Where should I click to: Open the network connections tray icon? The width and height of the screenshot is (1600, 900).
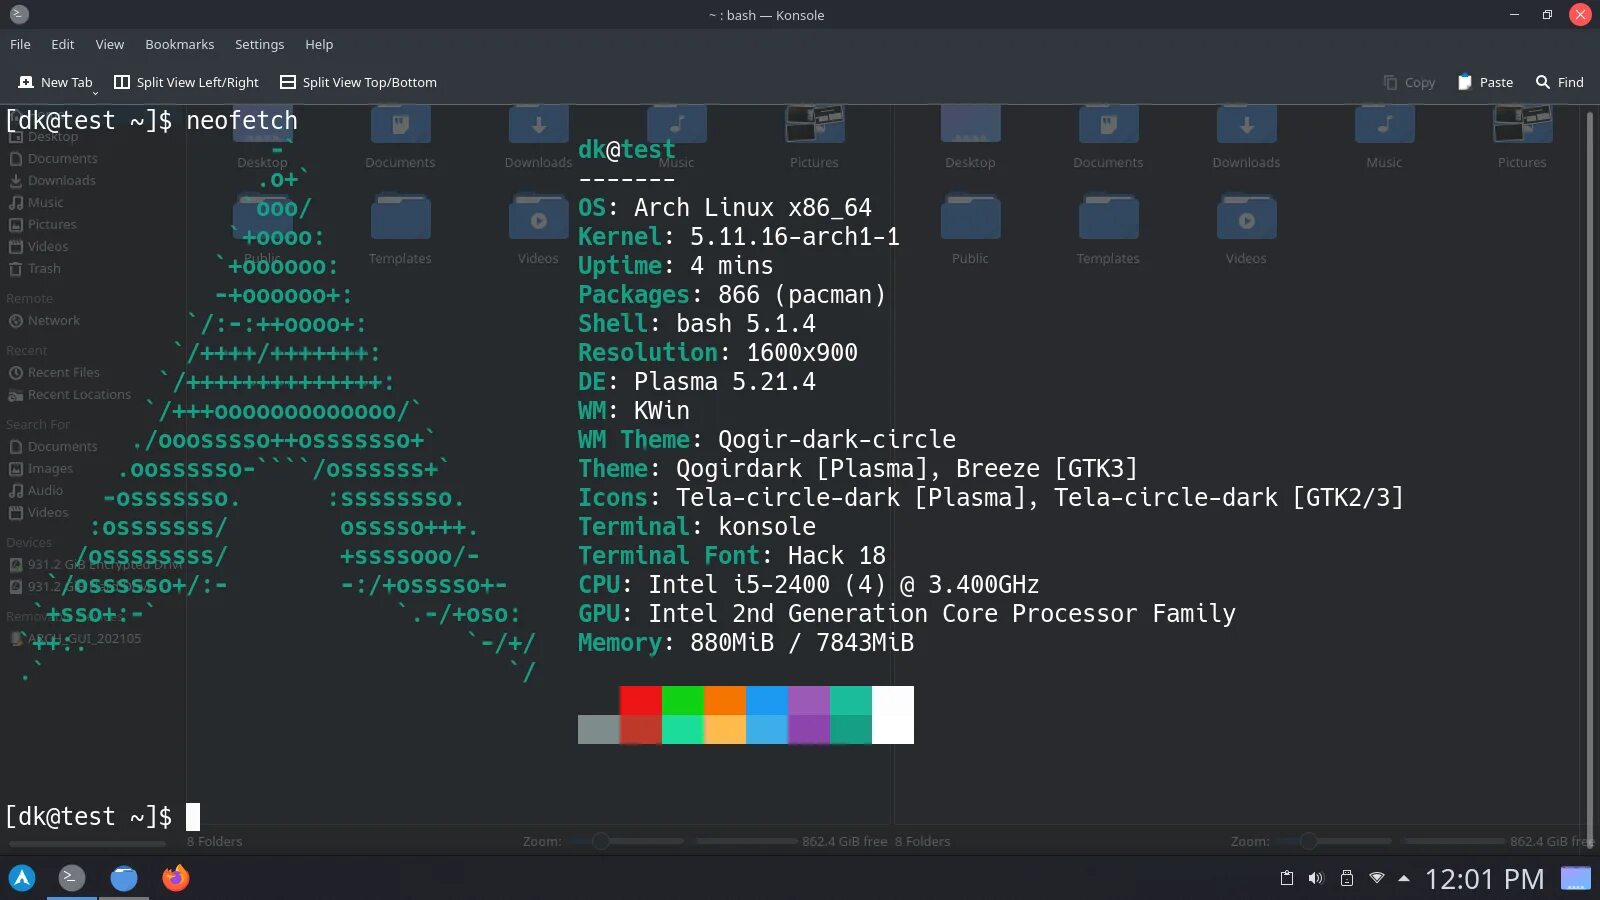[x=1377, y=878]
